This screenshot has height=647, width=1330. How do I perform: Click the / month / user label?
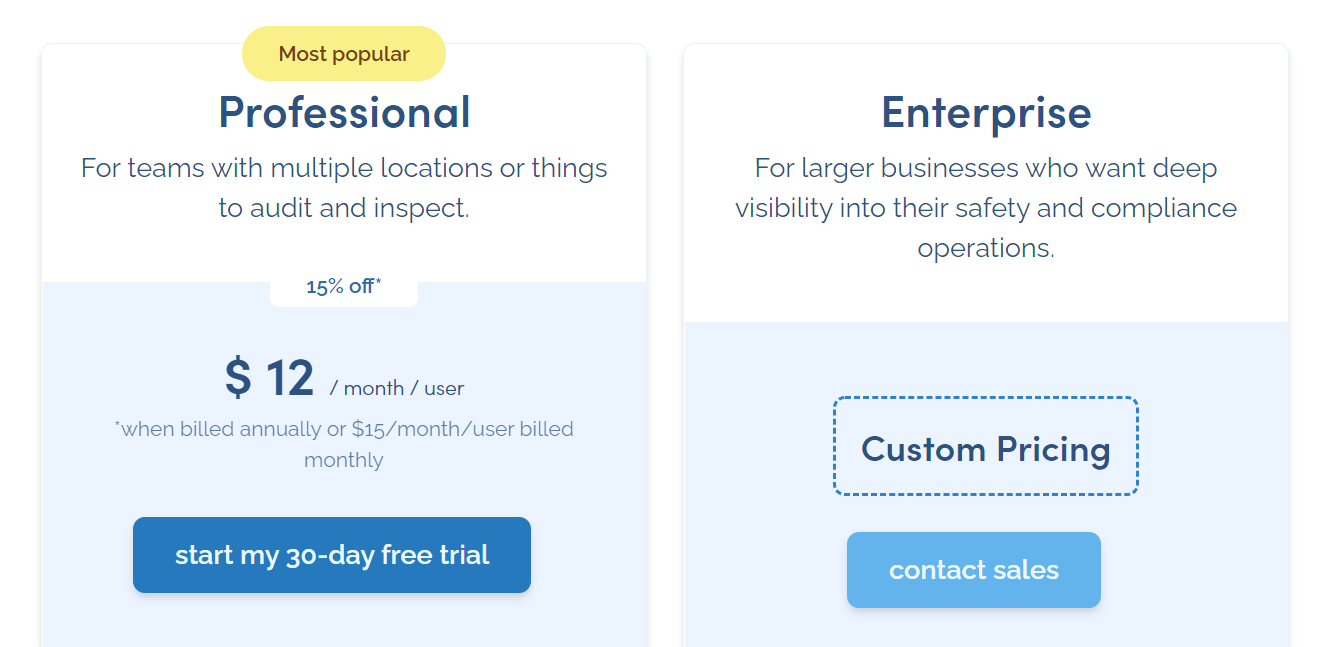(397, 388)
